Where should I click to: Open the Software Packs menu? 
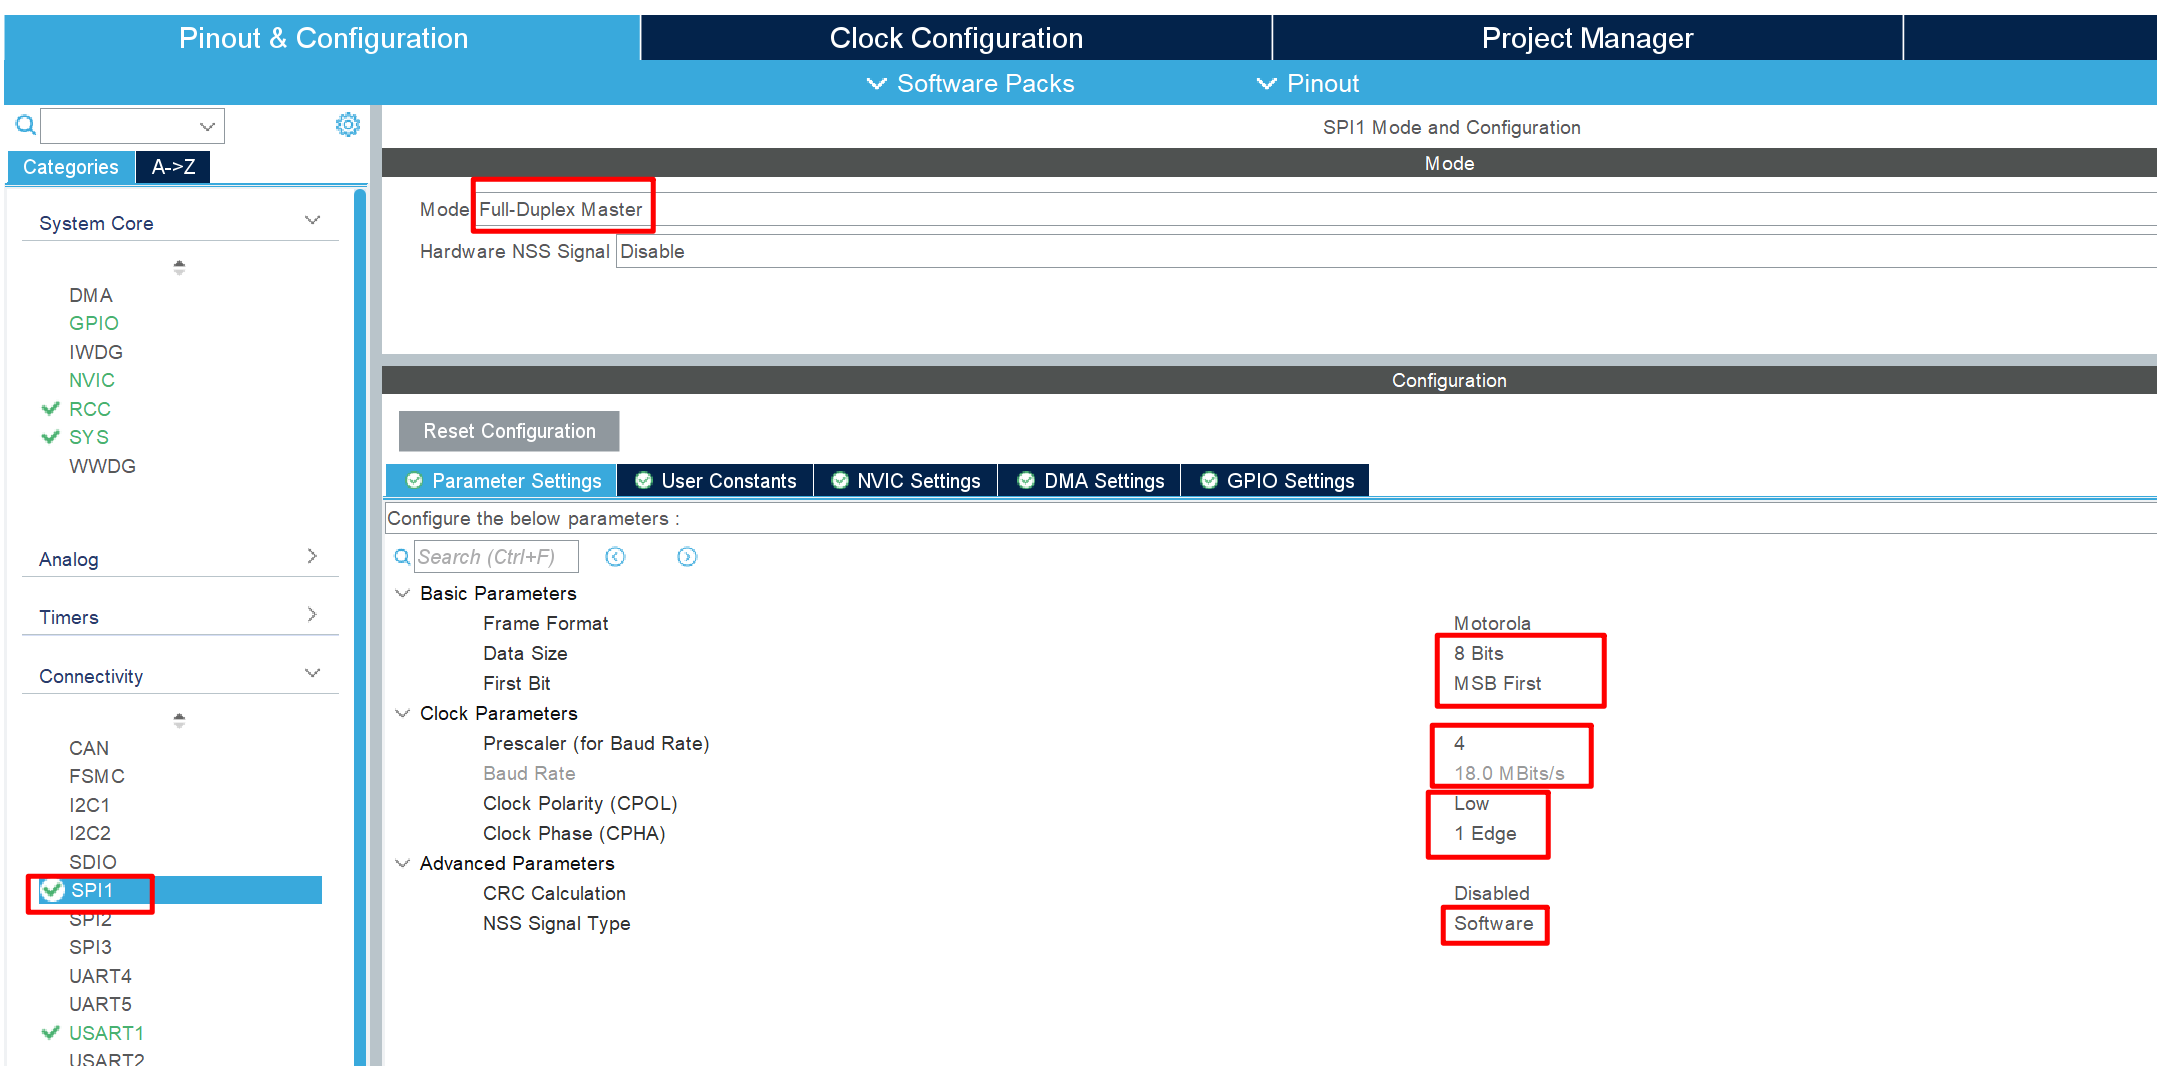[971, 83]
